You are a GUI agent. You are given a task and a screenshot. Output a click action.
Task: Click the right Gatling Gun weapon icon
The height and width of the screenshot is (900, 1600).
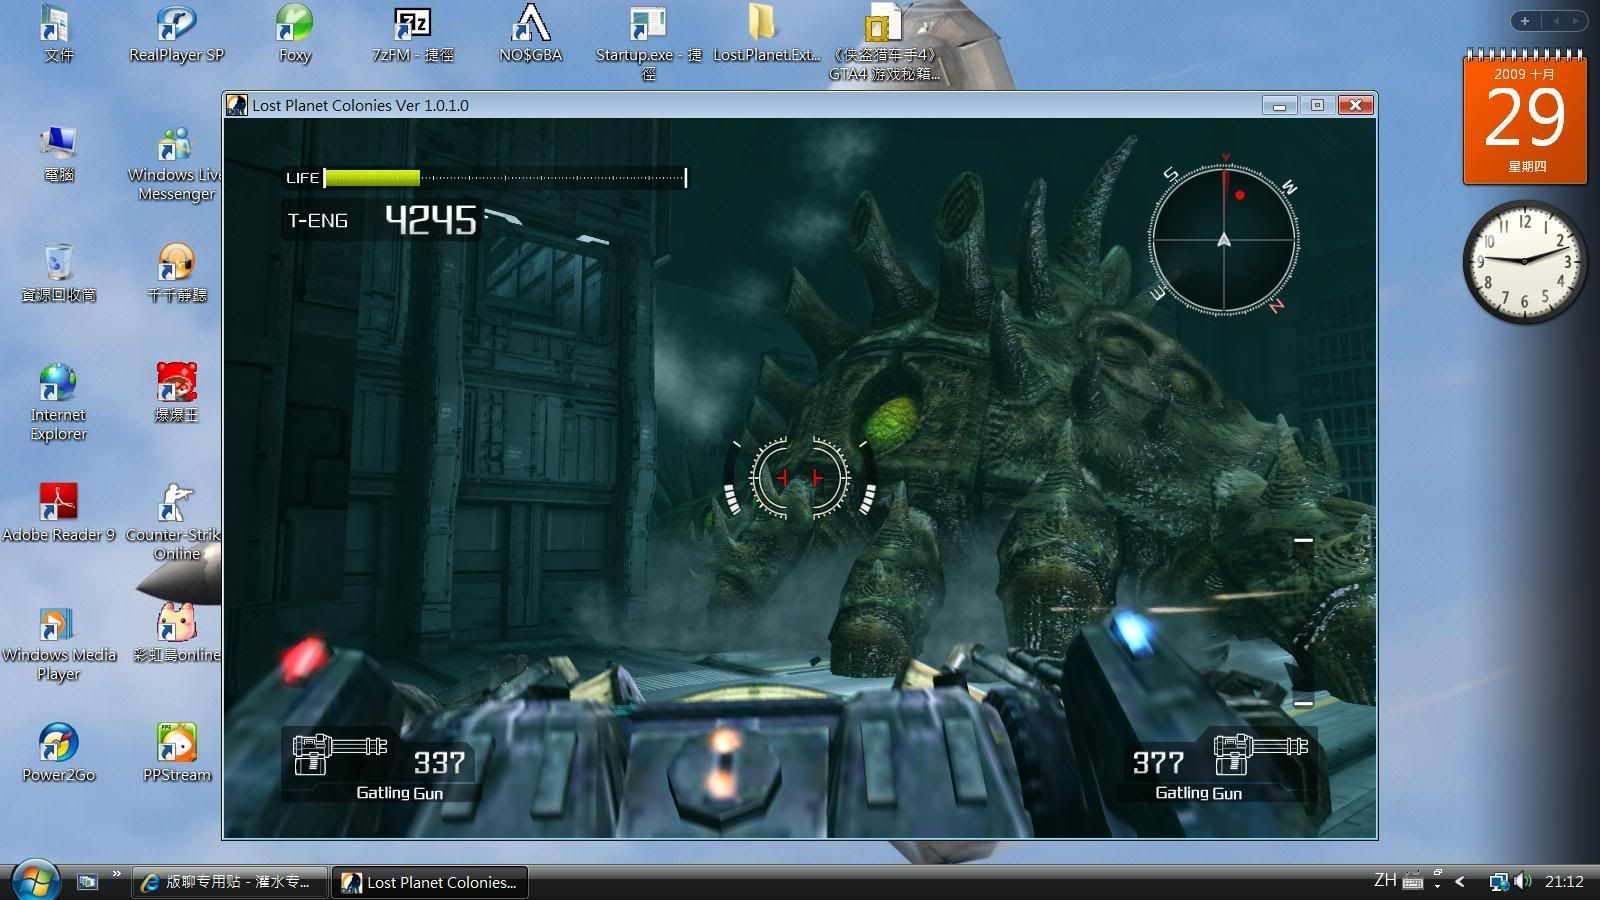point(1260,754)
